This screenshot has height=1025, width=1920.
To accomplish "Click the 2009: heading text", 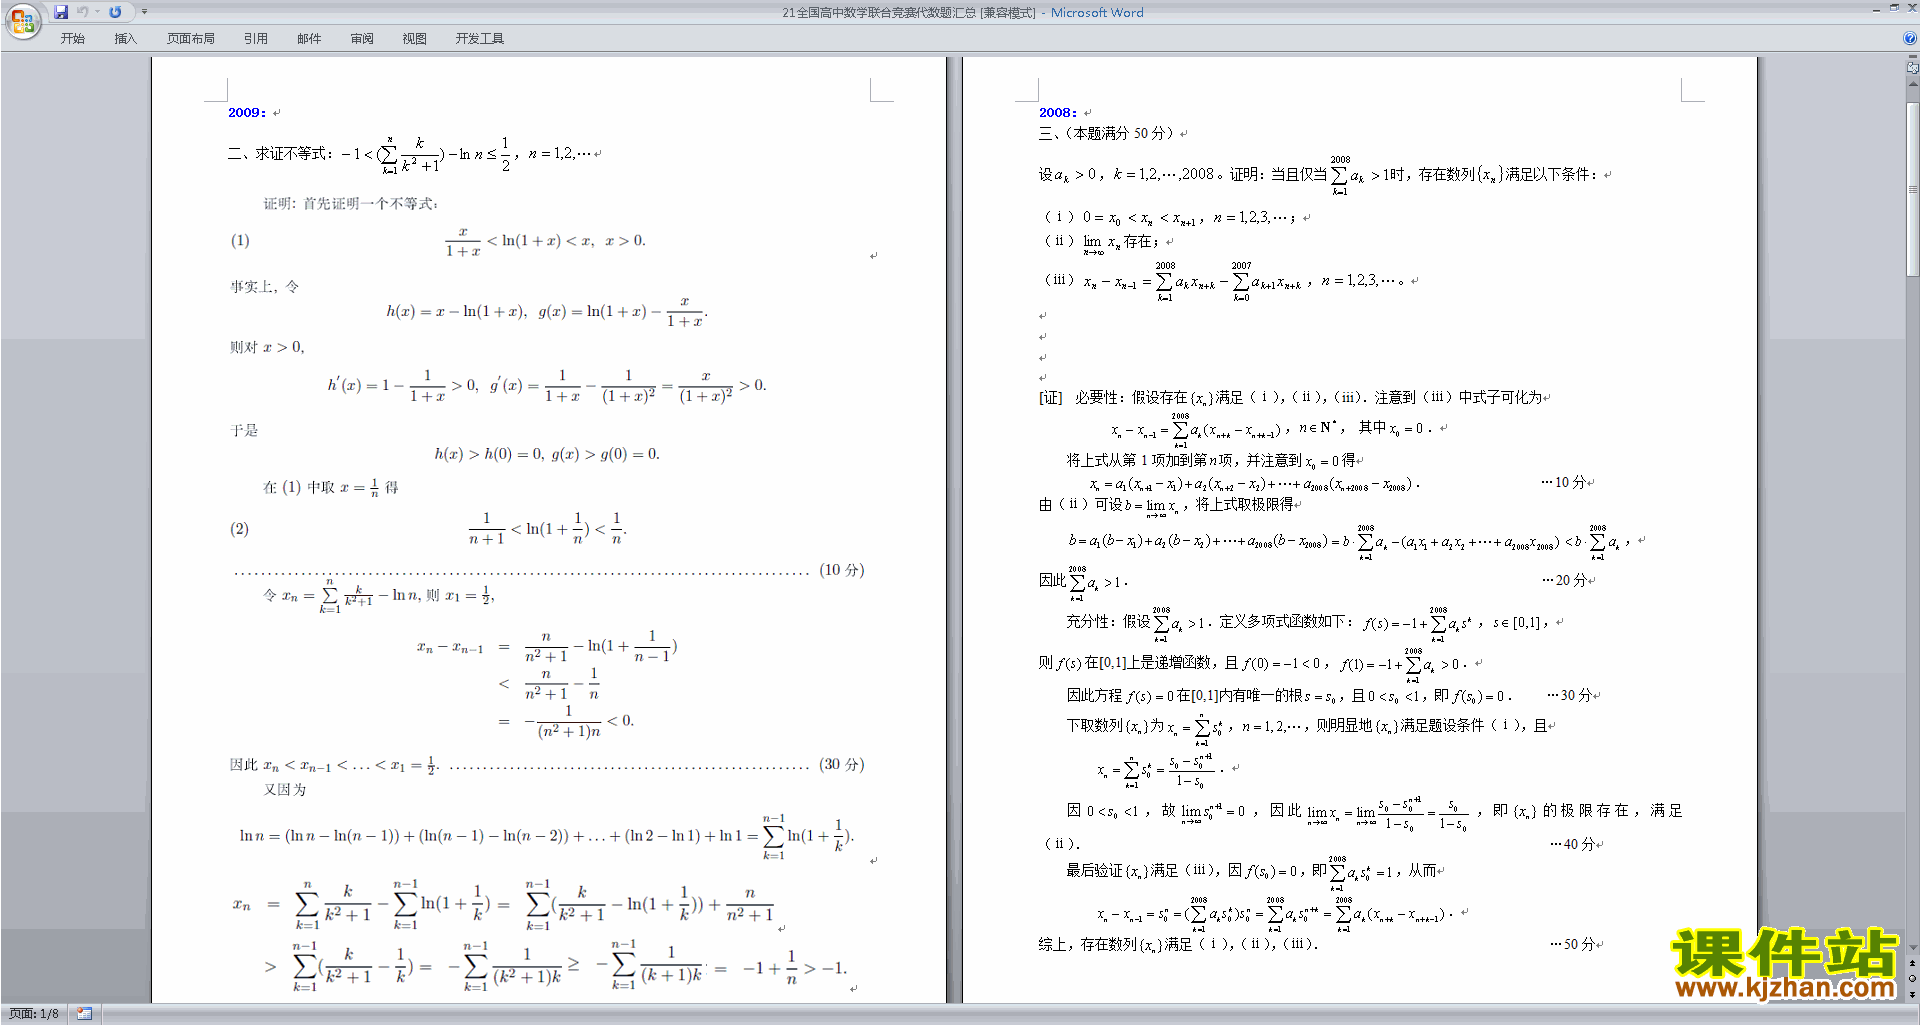I will [x=247, y=113].
